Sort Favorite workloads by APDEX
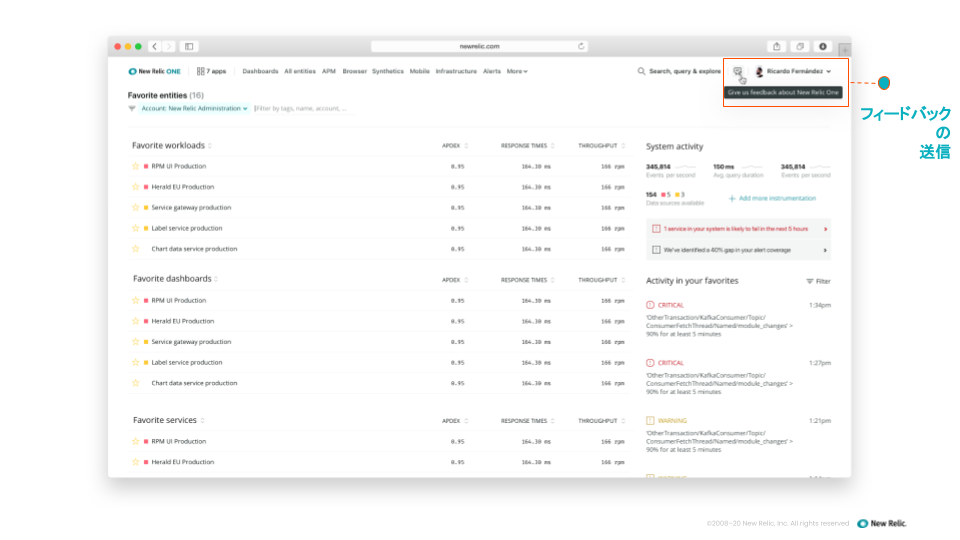Image resolution: width=960 pixels, height=540 pixels. (x=455, y=146)
